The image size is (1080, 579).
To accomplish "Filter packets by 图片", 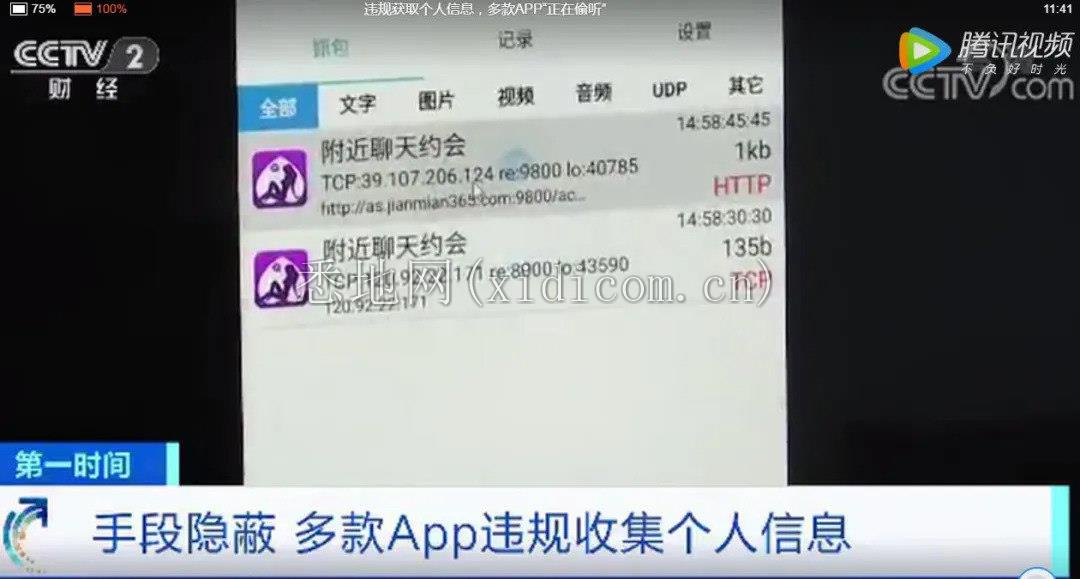I will [x=437, y=100].
